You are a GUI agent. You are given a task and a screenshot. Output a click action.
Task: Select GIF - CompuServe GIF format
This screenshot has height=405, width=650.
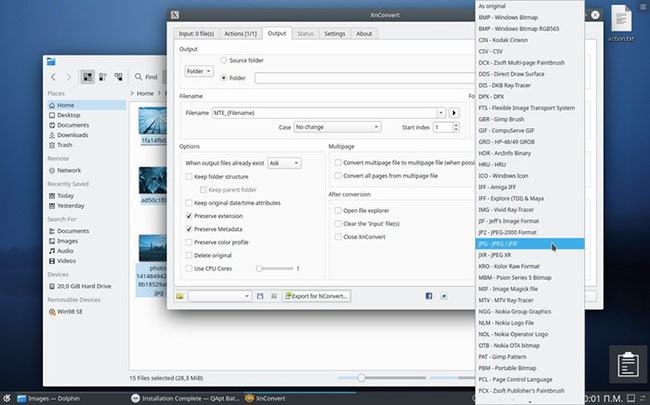[x=530, y=131]
